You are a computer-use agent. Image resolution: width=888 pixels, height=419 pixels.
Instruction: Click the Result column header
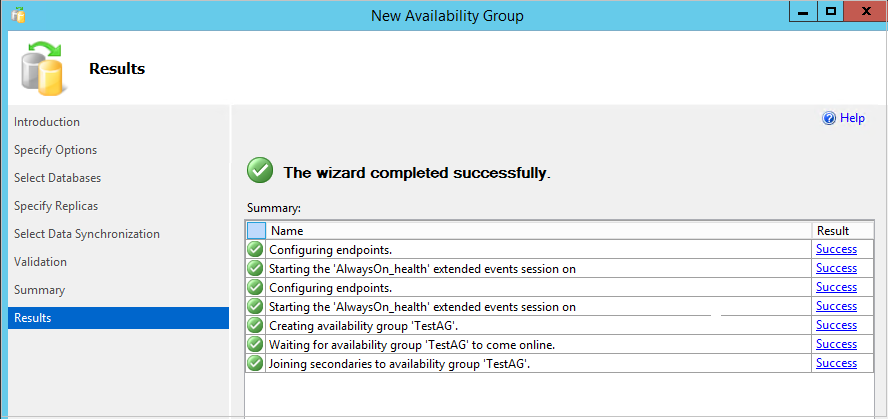coord(833,230)
